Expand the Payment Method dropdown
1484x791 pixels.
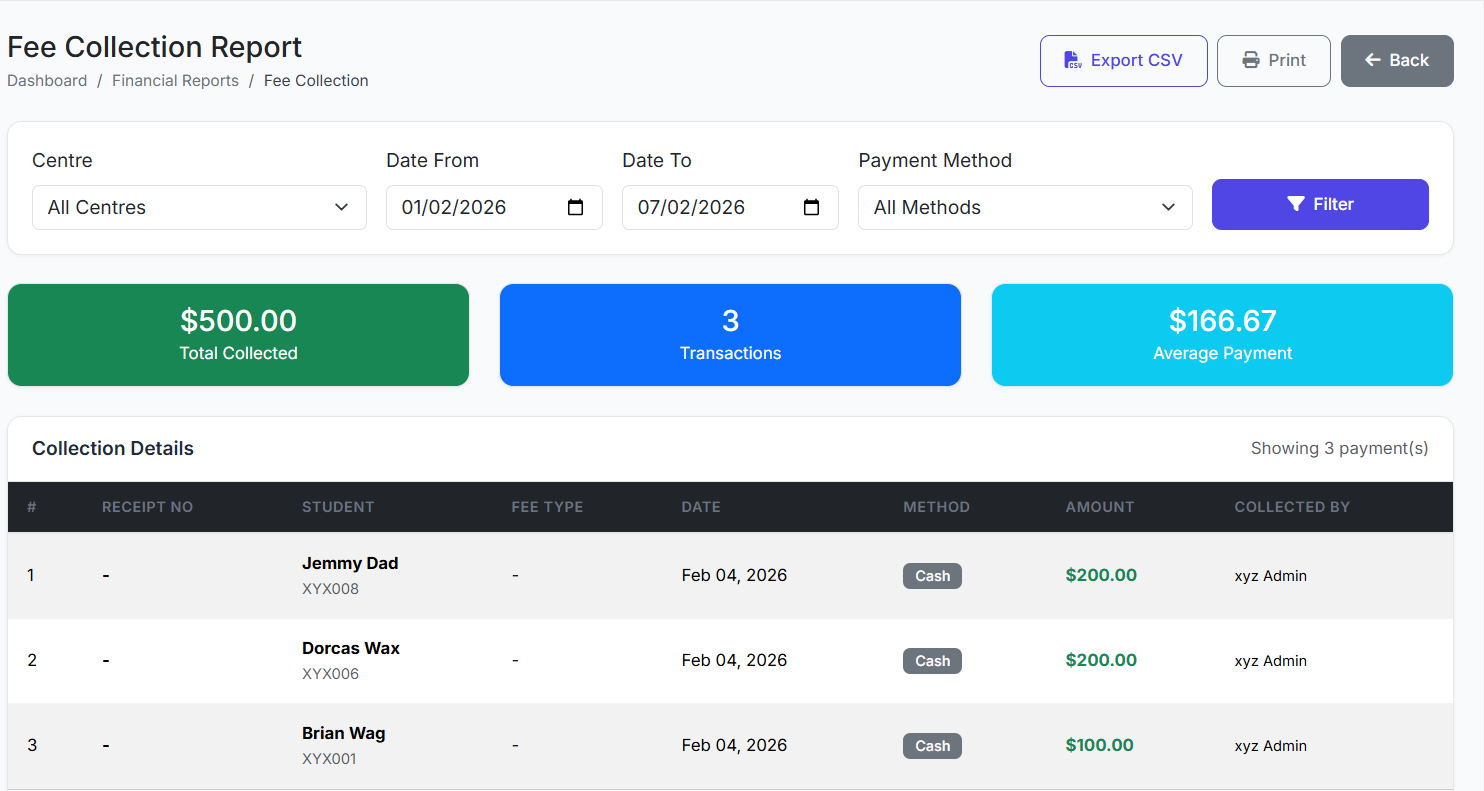[1025, 207]
